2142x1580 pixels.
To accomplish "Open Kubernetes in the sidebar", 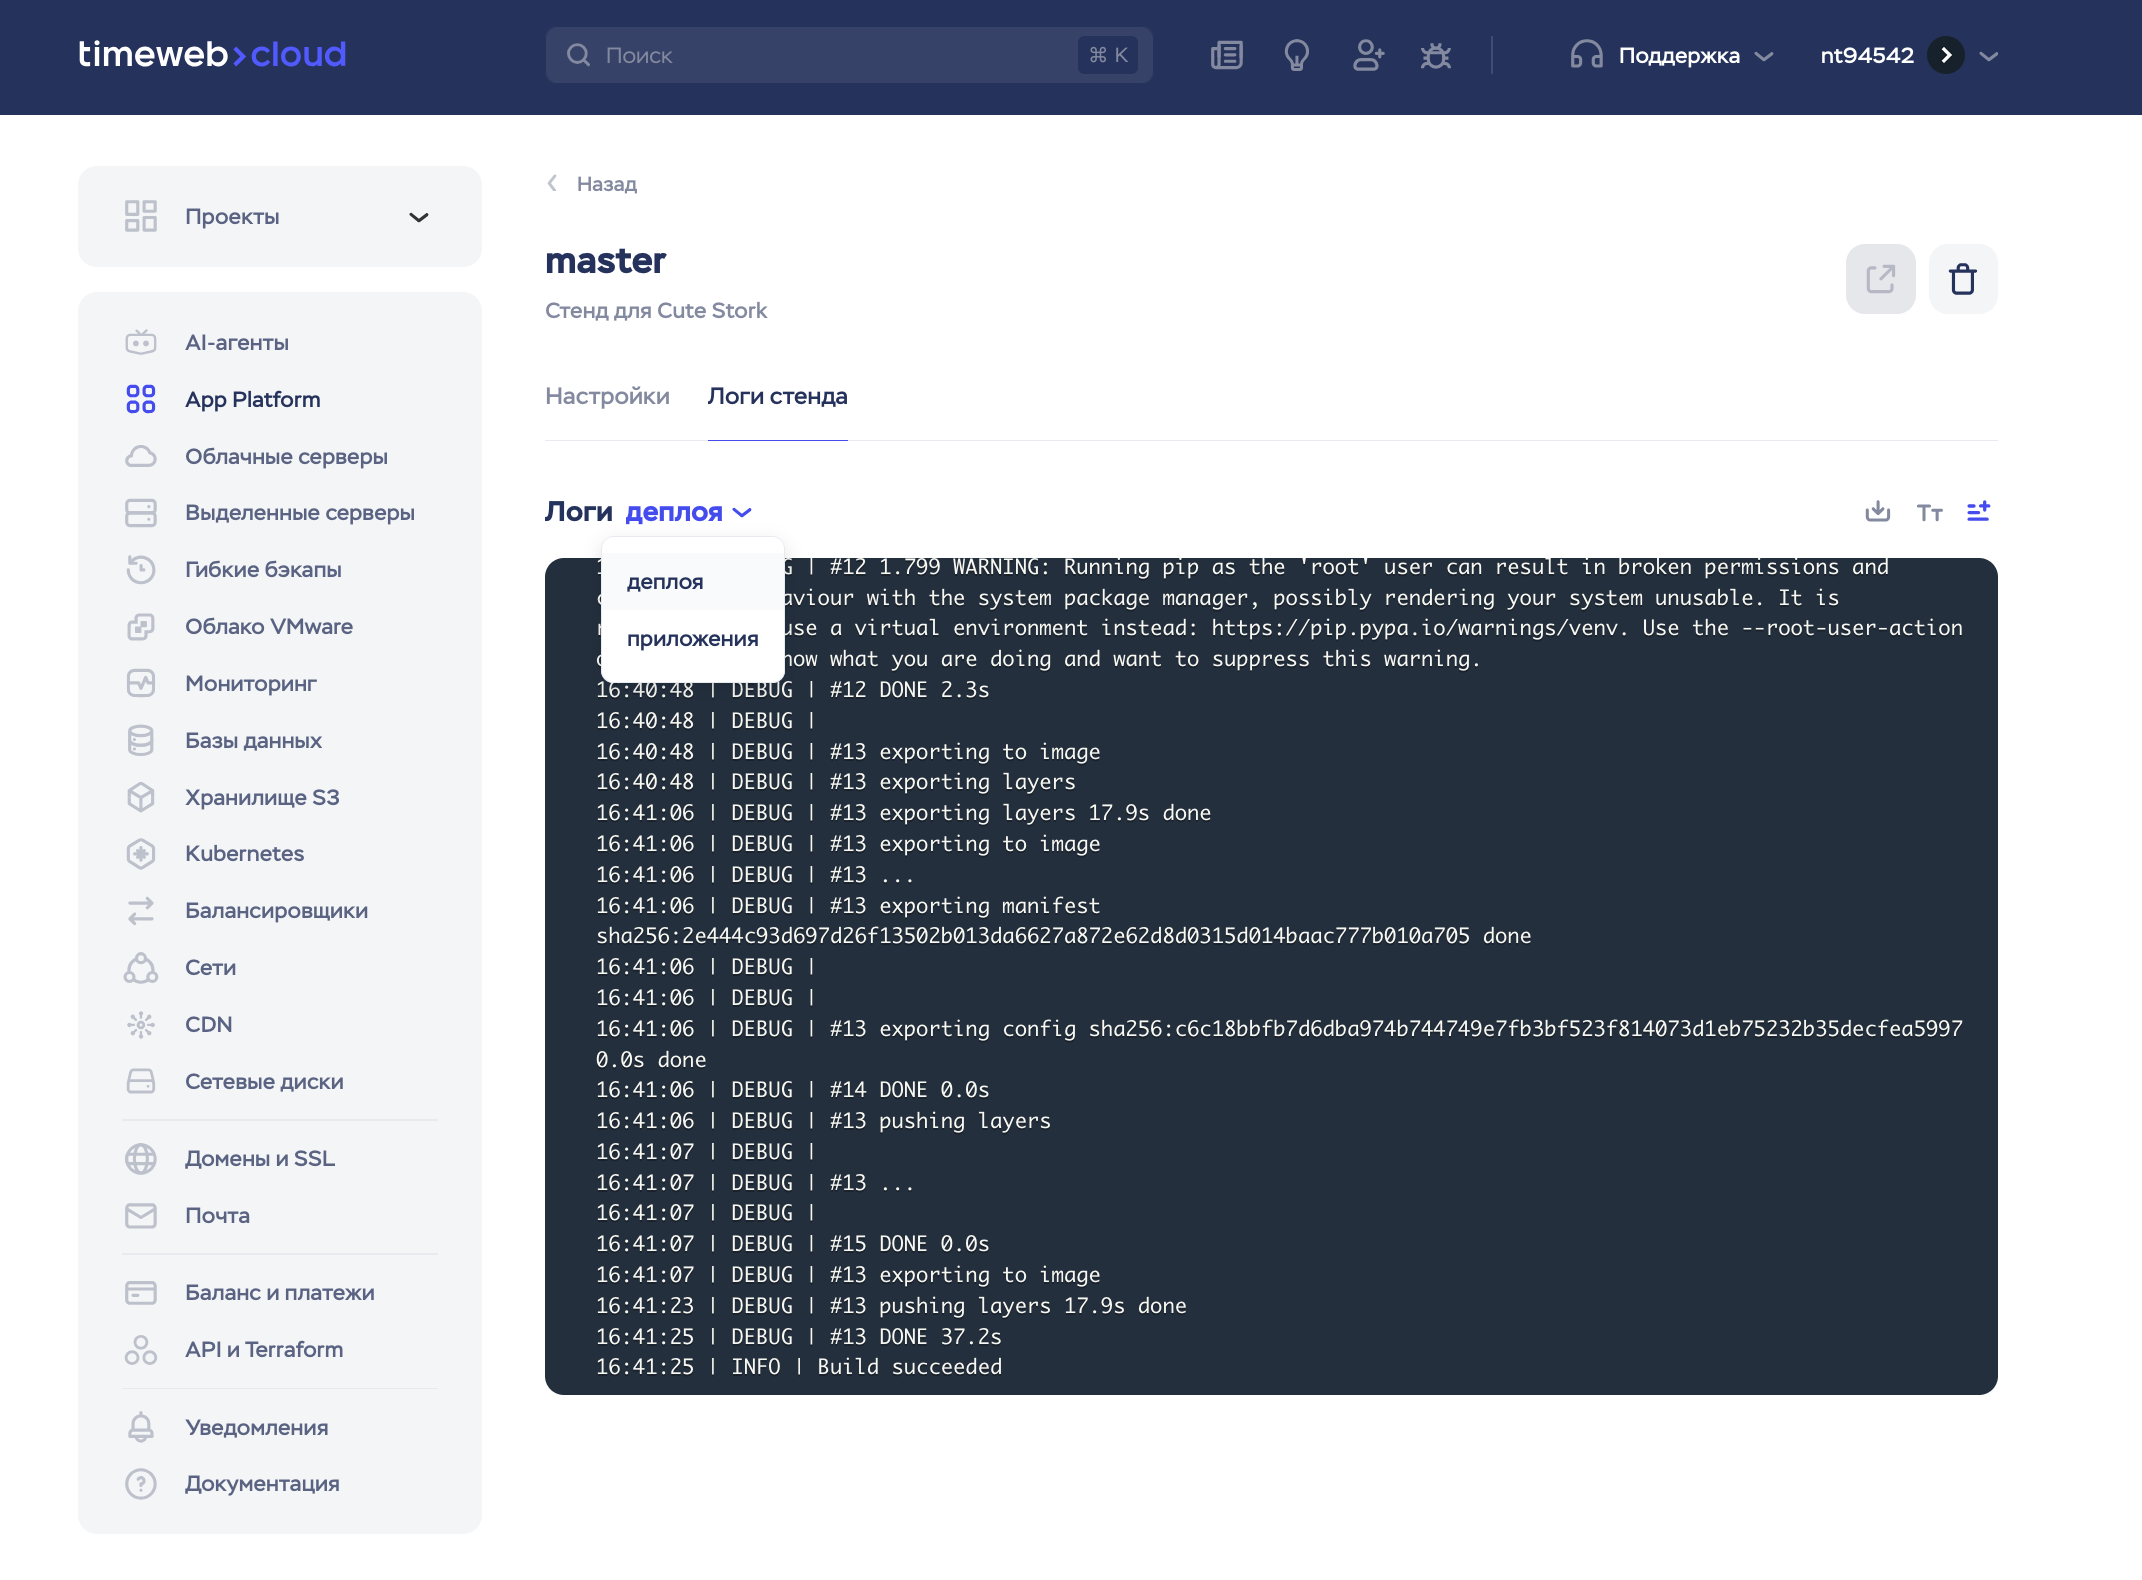I will pos(244,854).
